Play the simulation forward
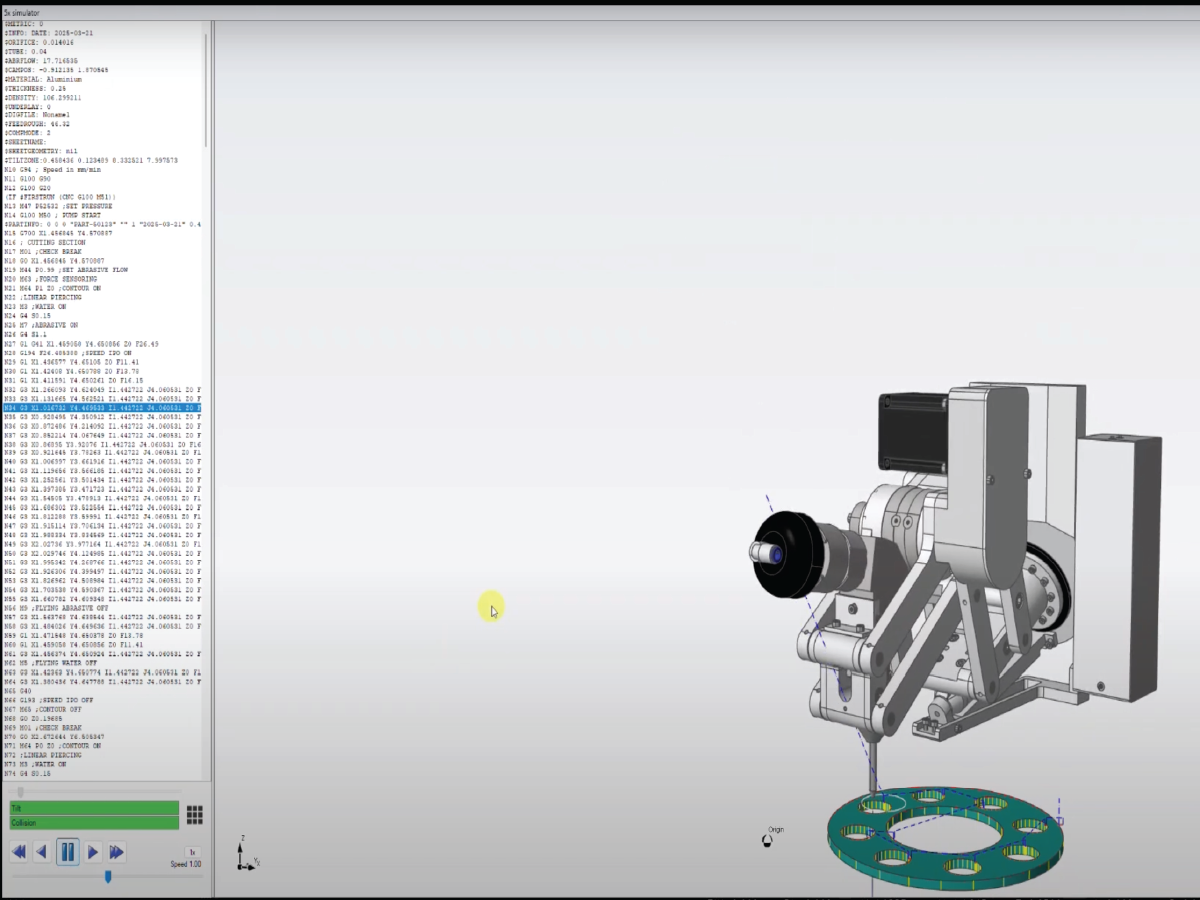 (92, 852)
